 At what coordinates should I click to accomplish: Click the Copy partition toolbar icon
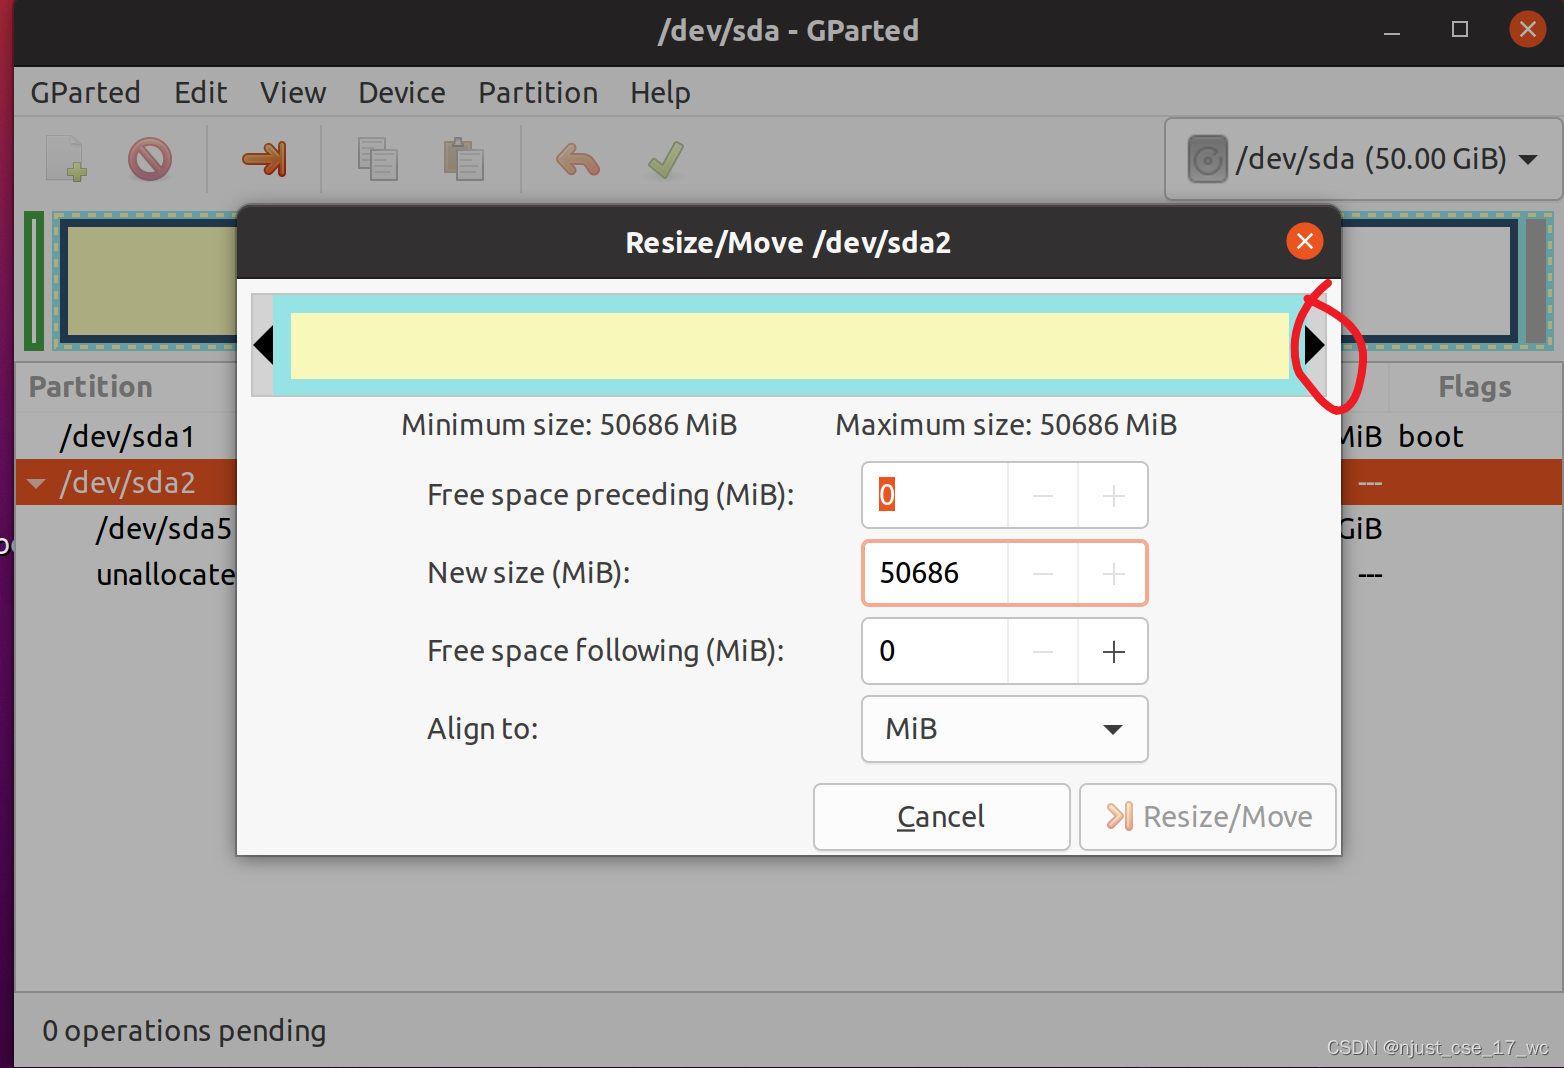click(378, 159)
